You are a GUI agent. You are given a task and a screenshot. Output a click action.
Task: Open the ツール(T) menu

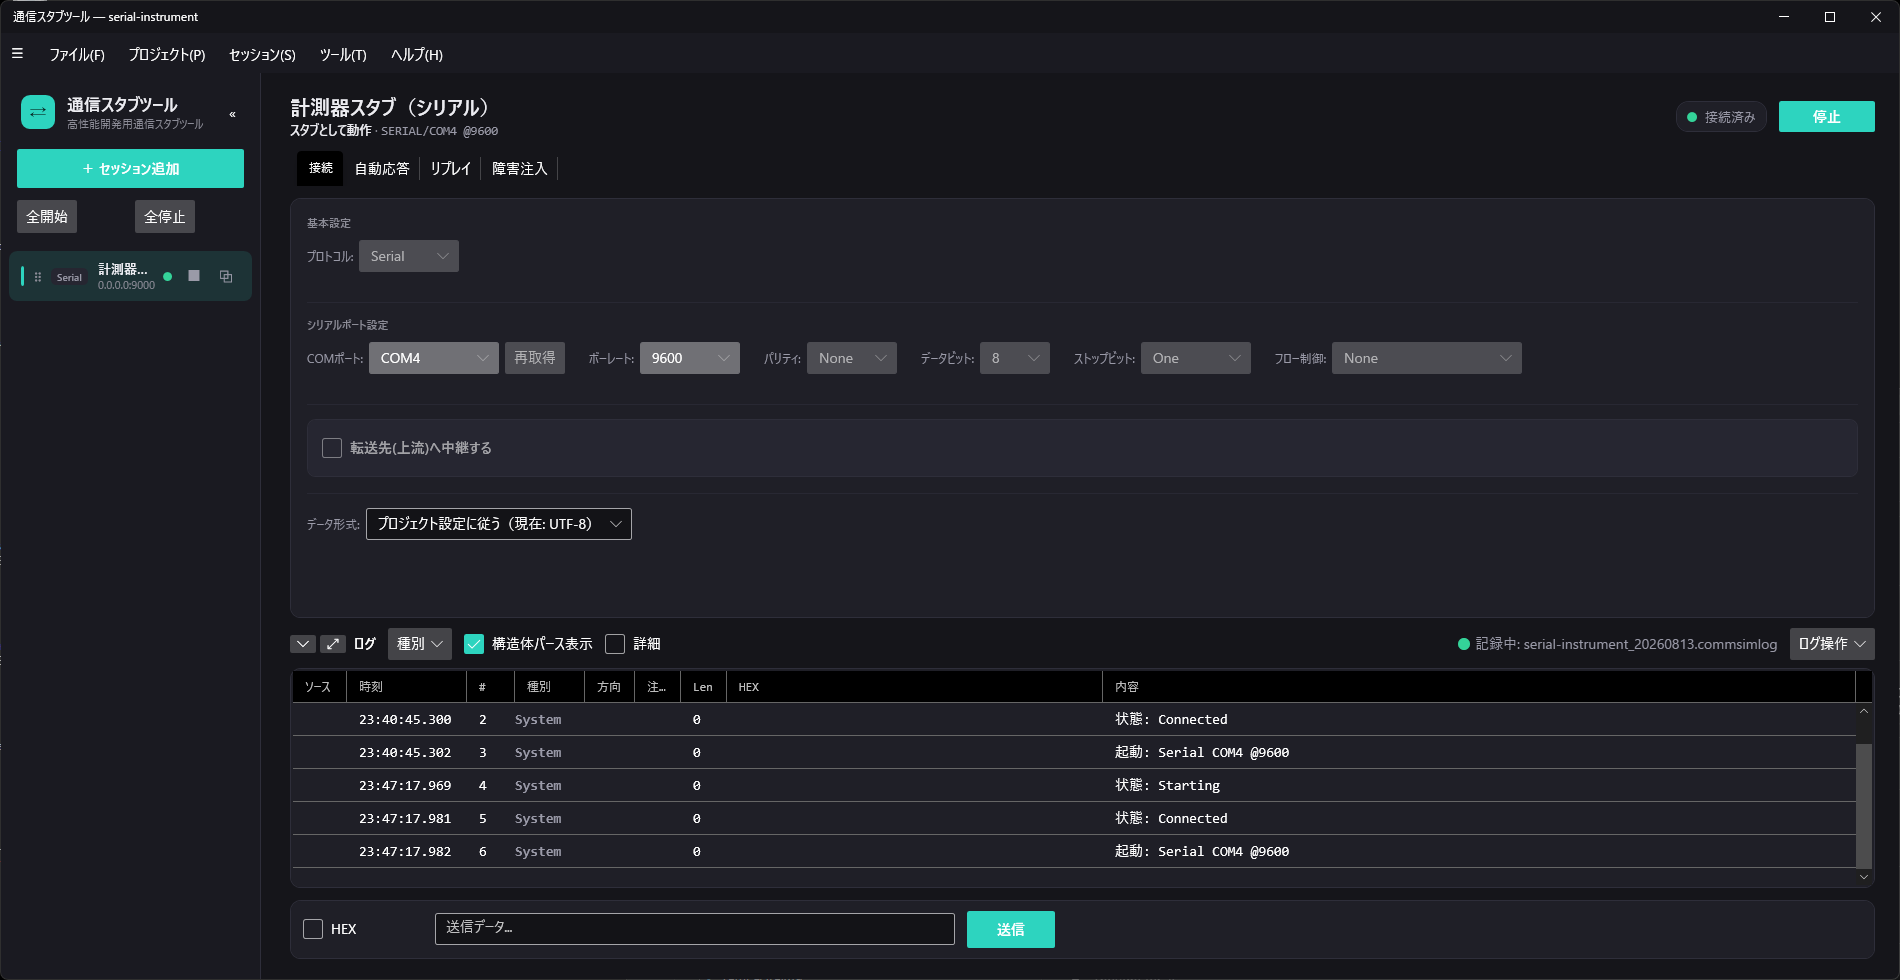click(x=343, y=54)
